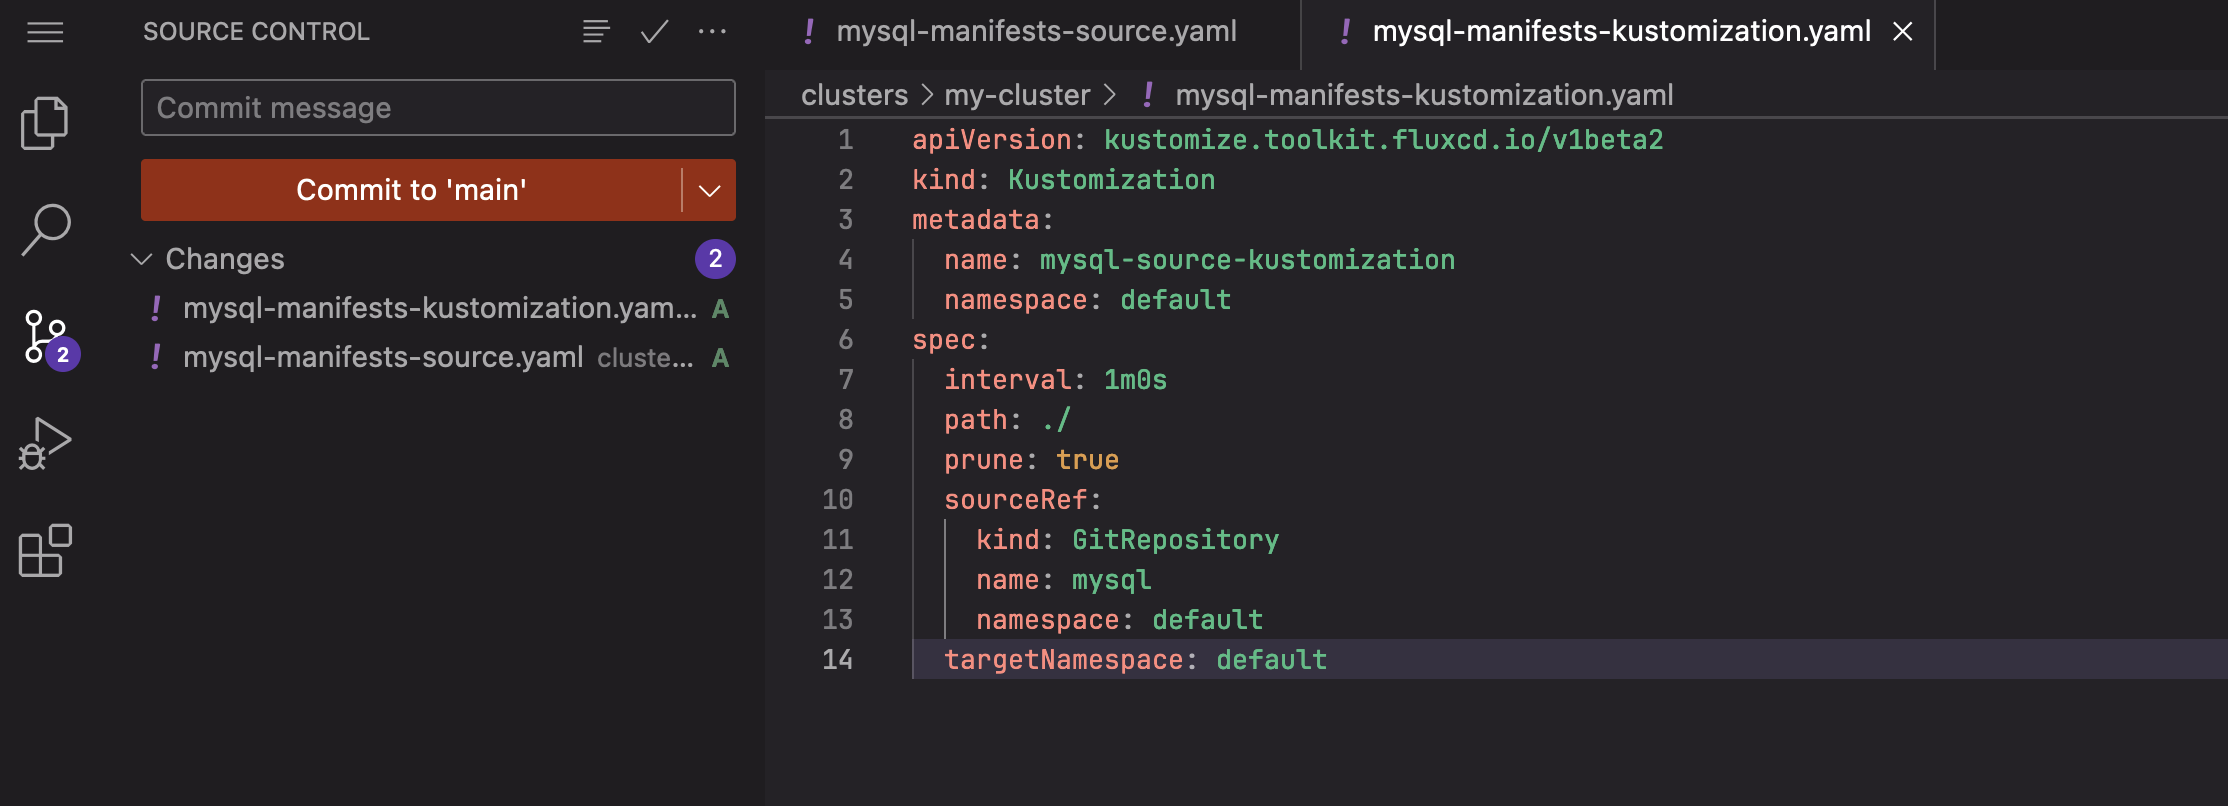The width and height of the screenshot is (2228, 806).
Task: Open the Extensions view
Action: (45, 550)
